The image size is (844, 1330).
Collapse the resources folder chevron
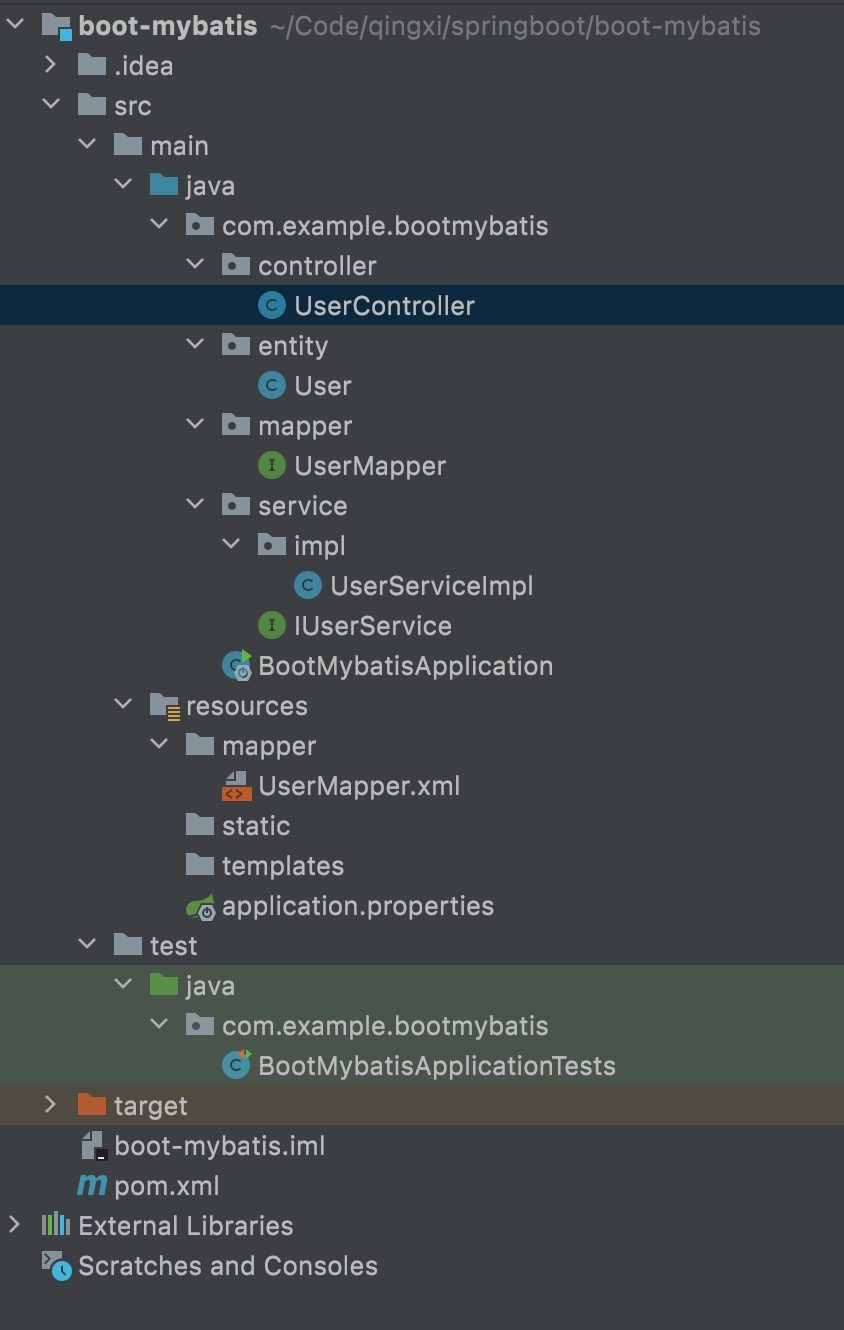[x=123, y=706]
